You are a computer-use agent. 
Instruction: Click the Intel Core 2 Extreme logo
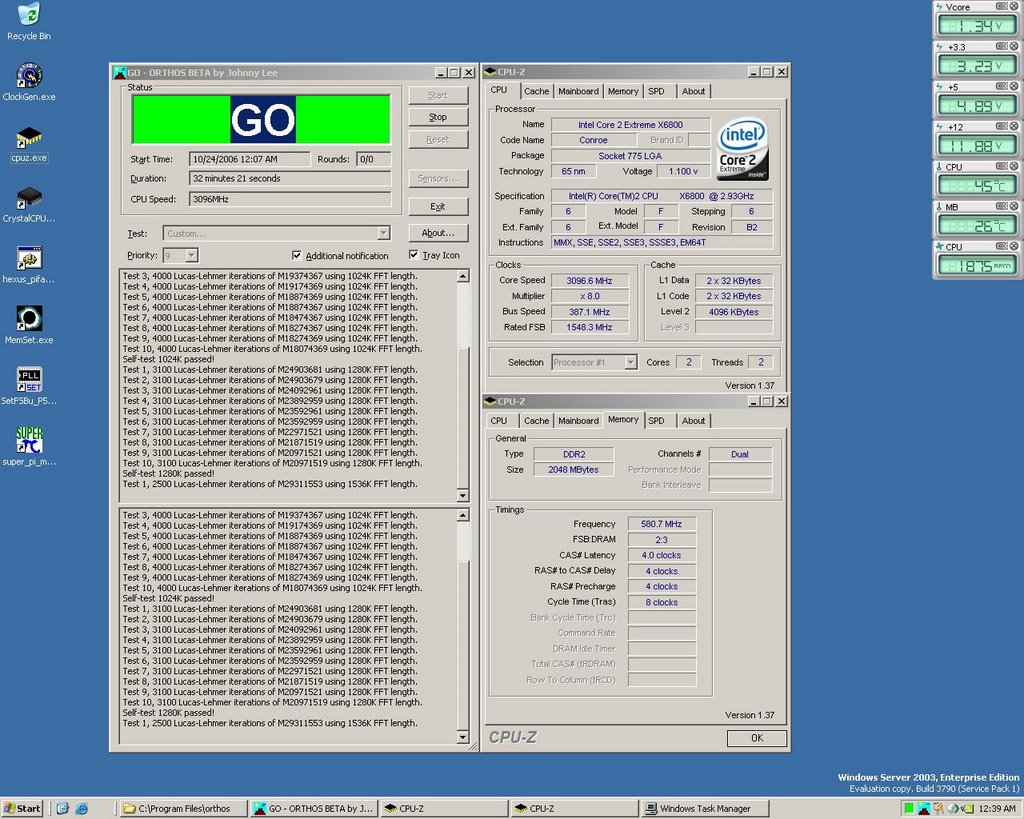[743, 149]
